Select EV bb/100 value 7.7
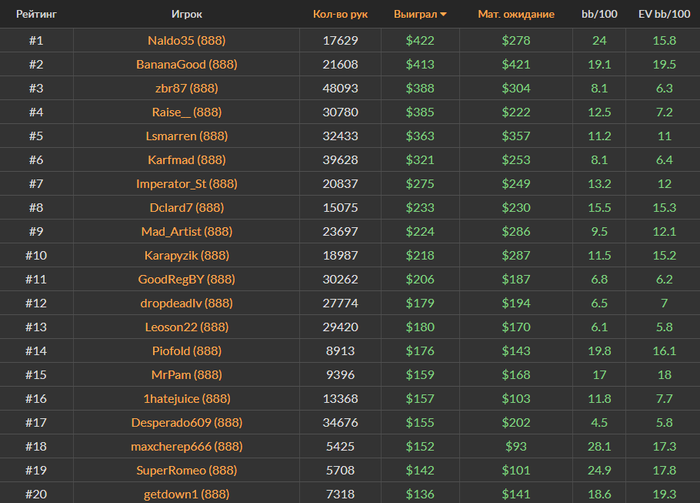The height and width of the screenshot is (503, 700). 664,399
